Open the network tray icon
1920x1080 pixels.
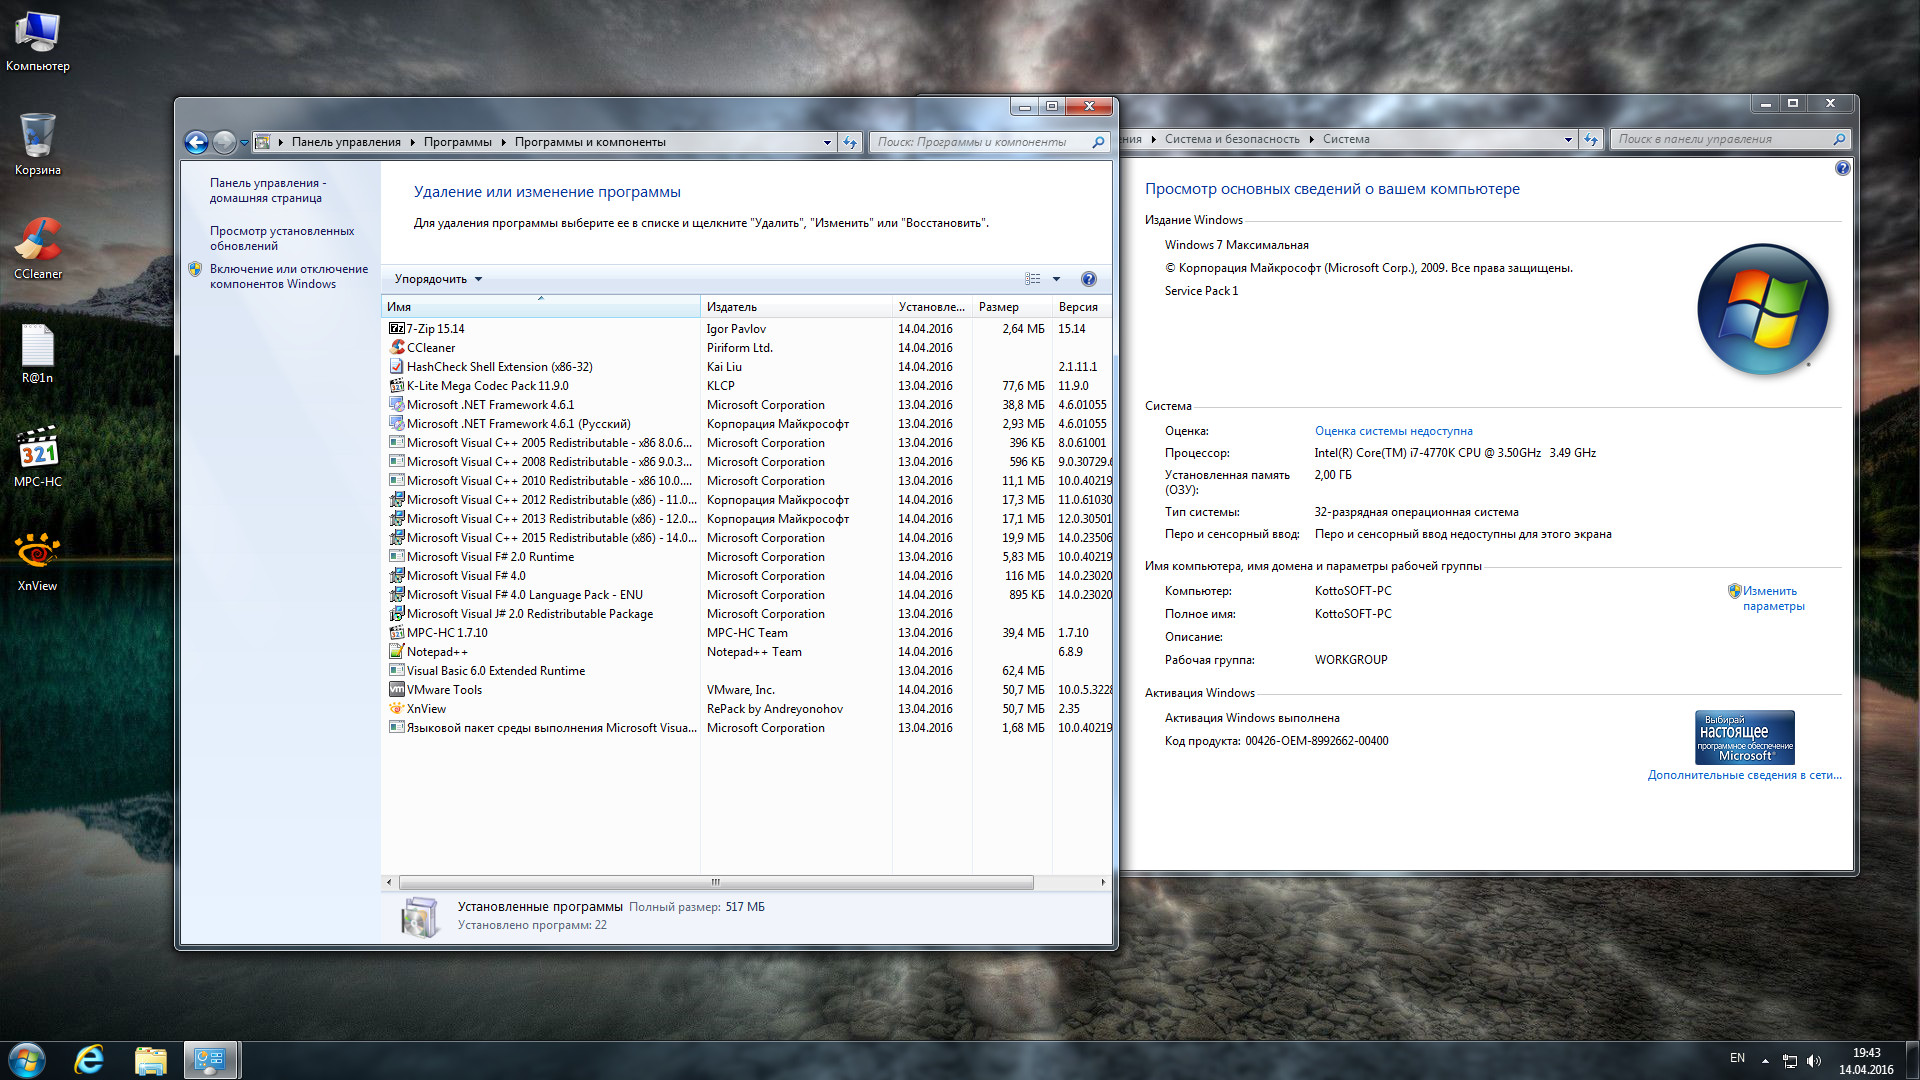[1790, 1061]
